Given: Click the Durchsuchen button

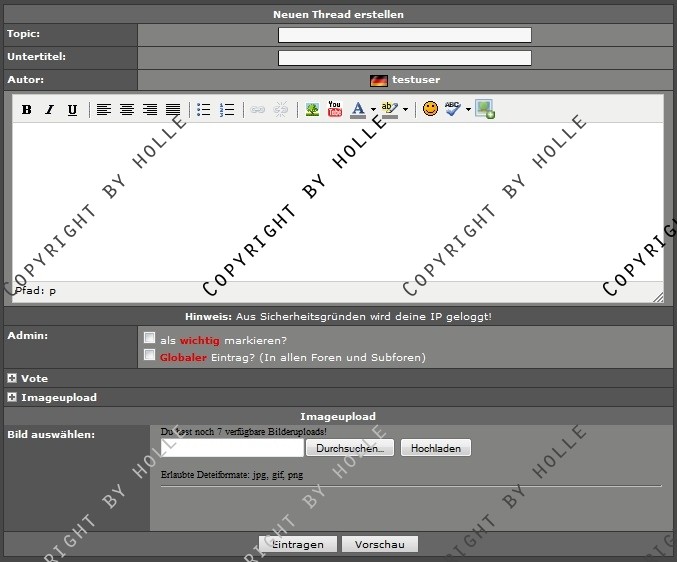Looking at the screenshot, I should coord(350,449).
